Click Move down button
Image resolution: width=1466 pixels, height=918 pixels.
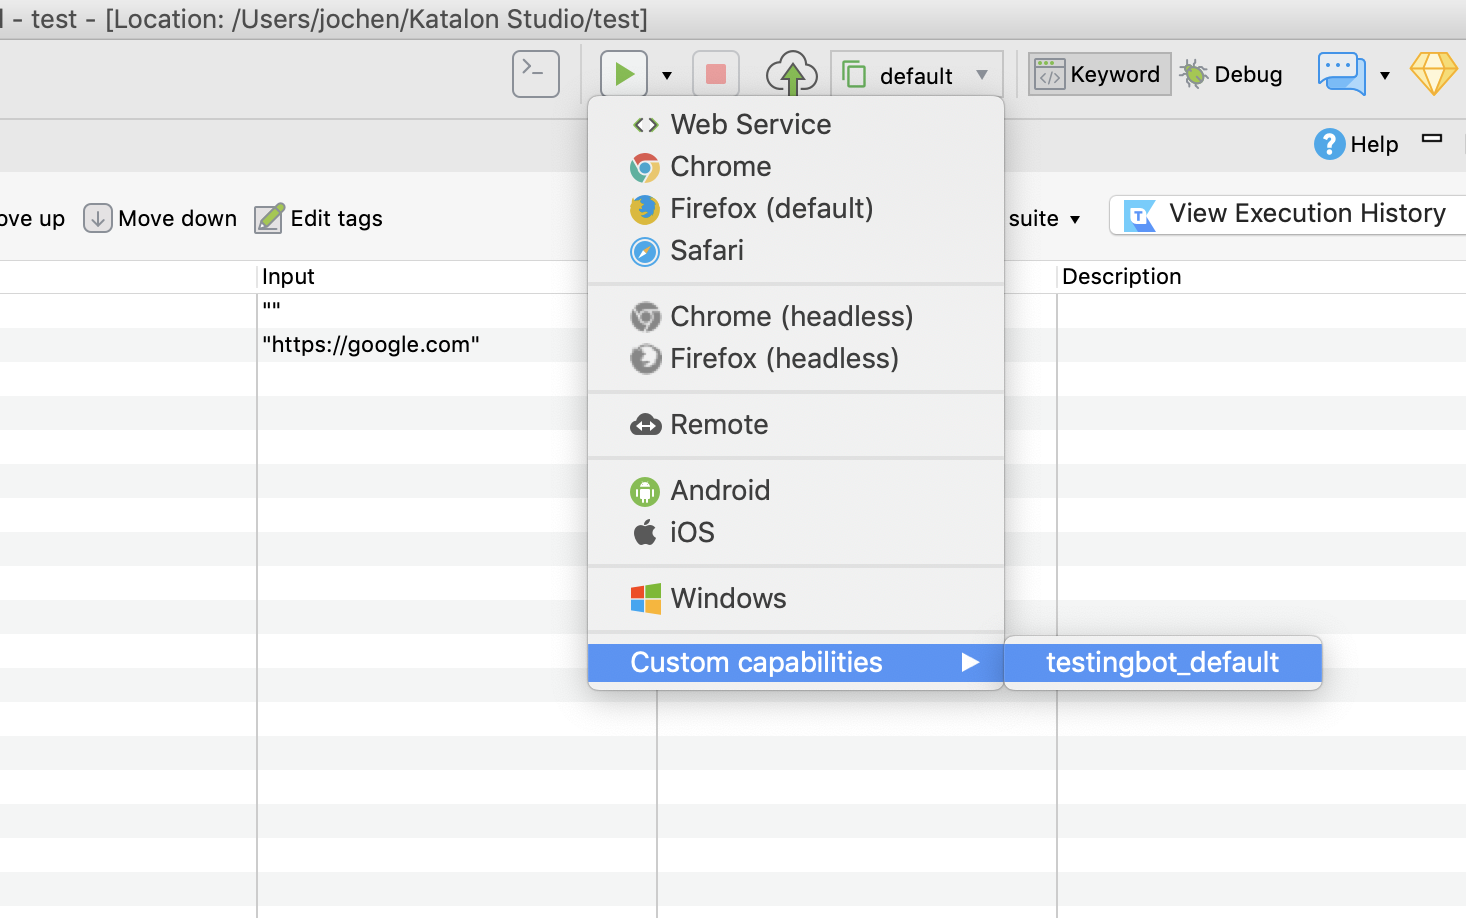click(160, 218)
